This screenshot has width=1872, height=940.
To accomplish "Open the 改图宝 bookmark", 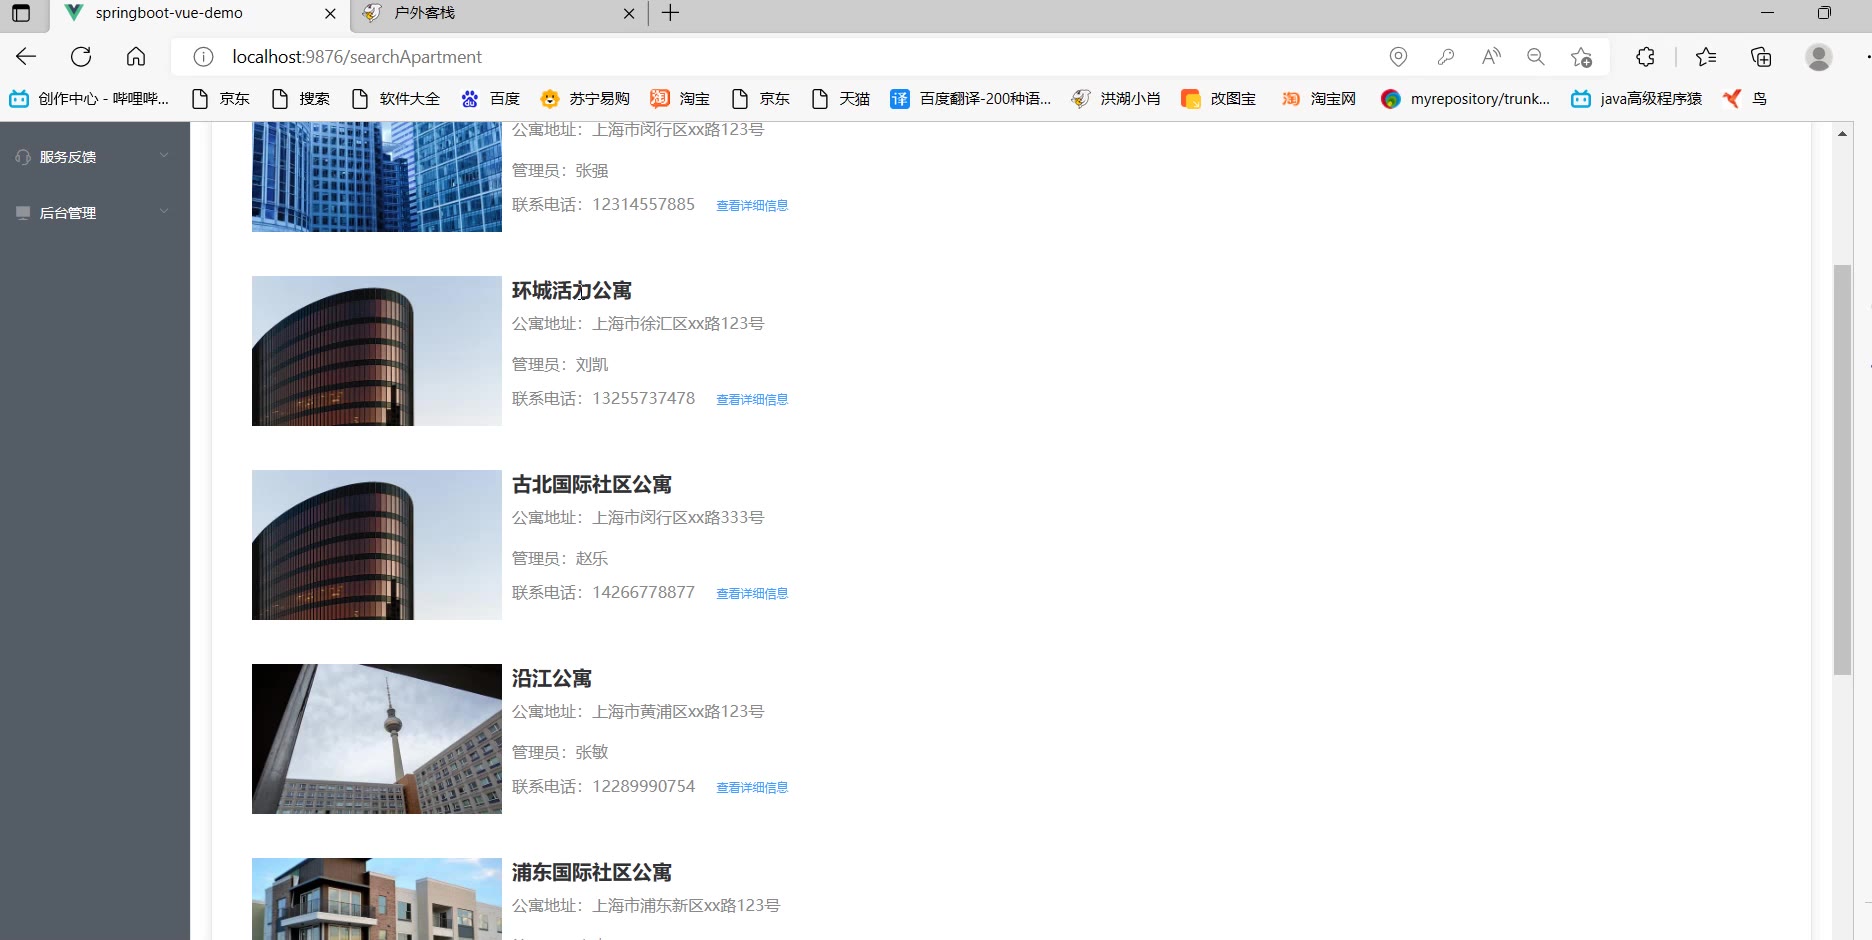I will pos(1218,98).
